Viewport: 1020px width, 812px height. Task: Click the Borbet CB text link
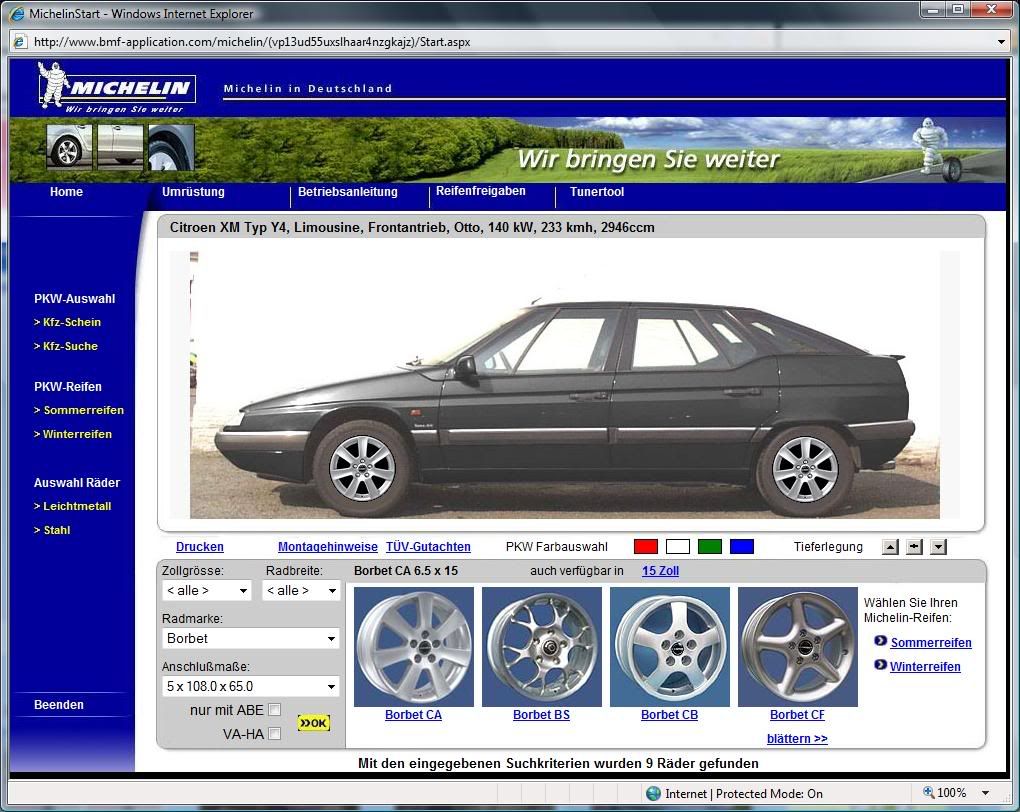pyautogui.click(x=669, y=714)
